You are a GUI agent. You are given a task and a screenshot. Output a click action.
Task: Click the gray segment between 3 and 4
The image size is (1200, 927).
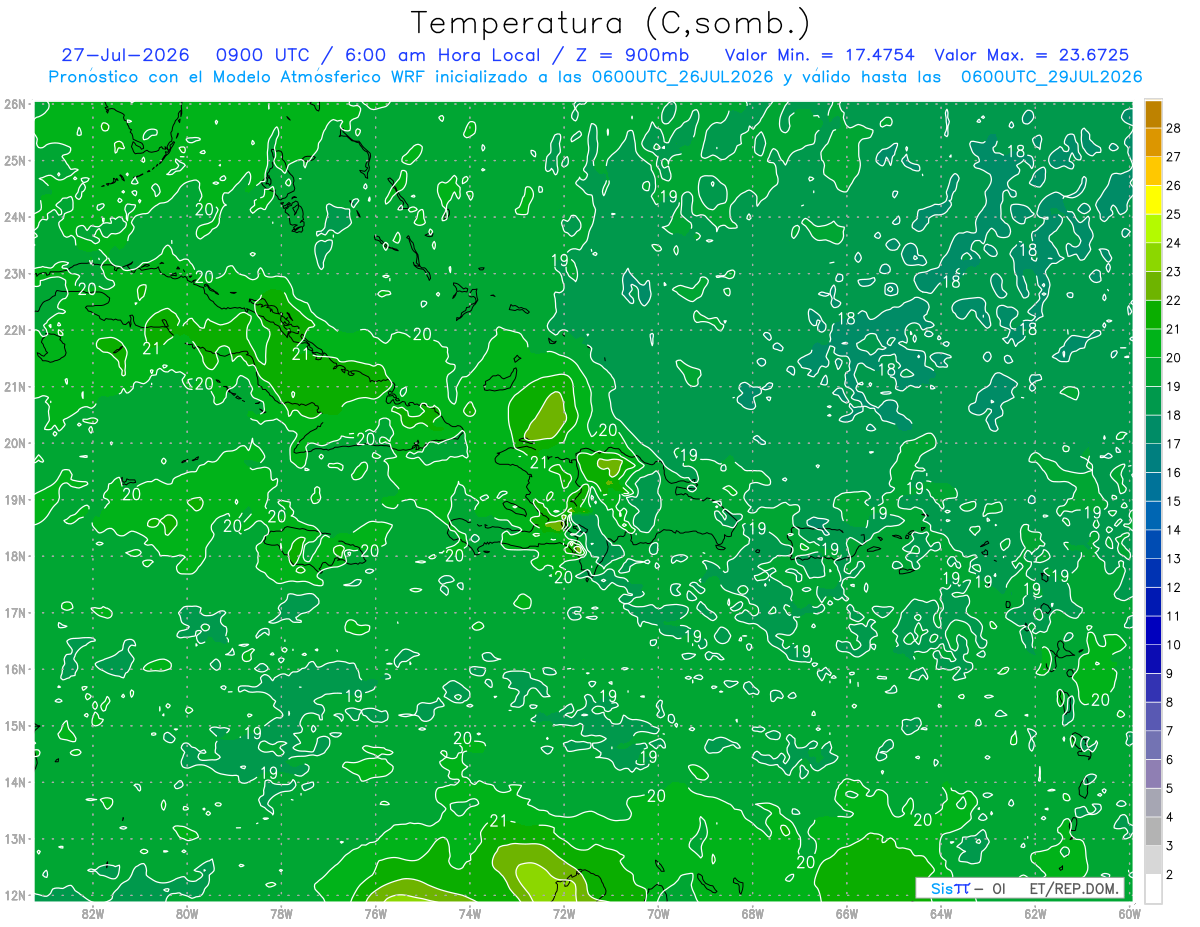tap(1153, 831)
